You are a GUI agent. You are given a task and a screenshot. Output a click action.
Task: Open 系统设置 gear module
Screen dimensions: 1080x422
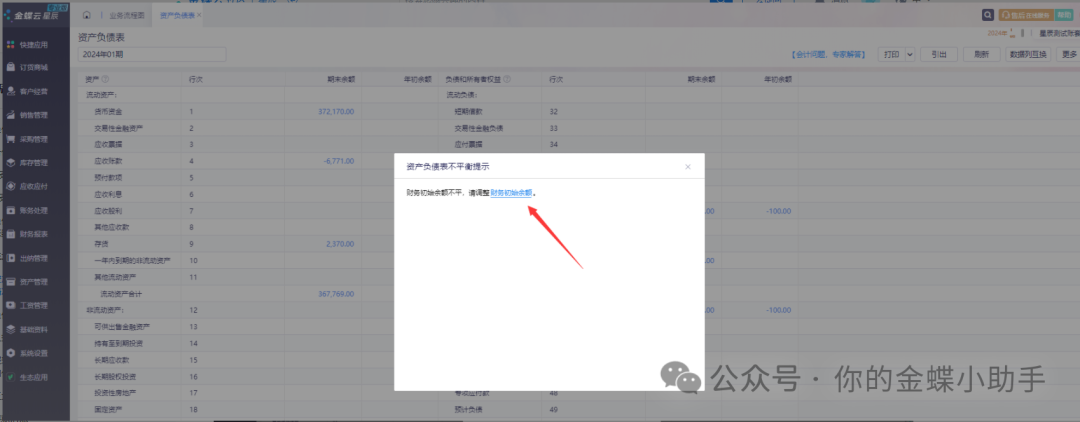34,353
